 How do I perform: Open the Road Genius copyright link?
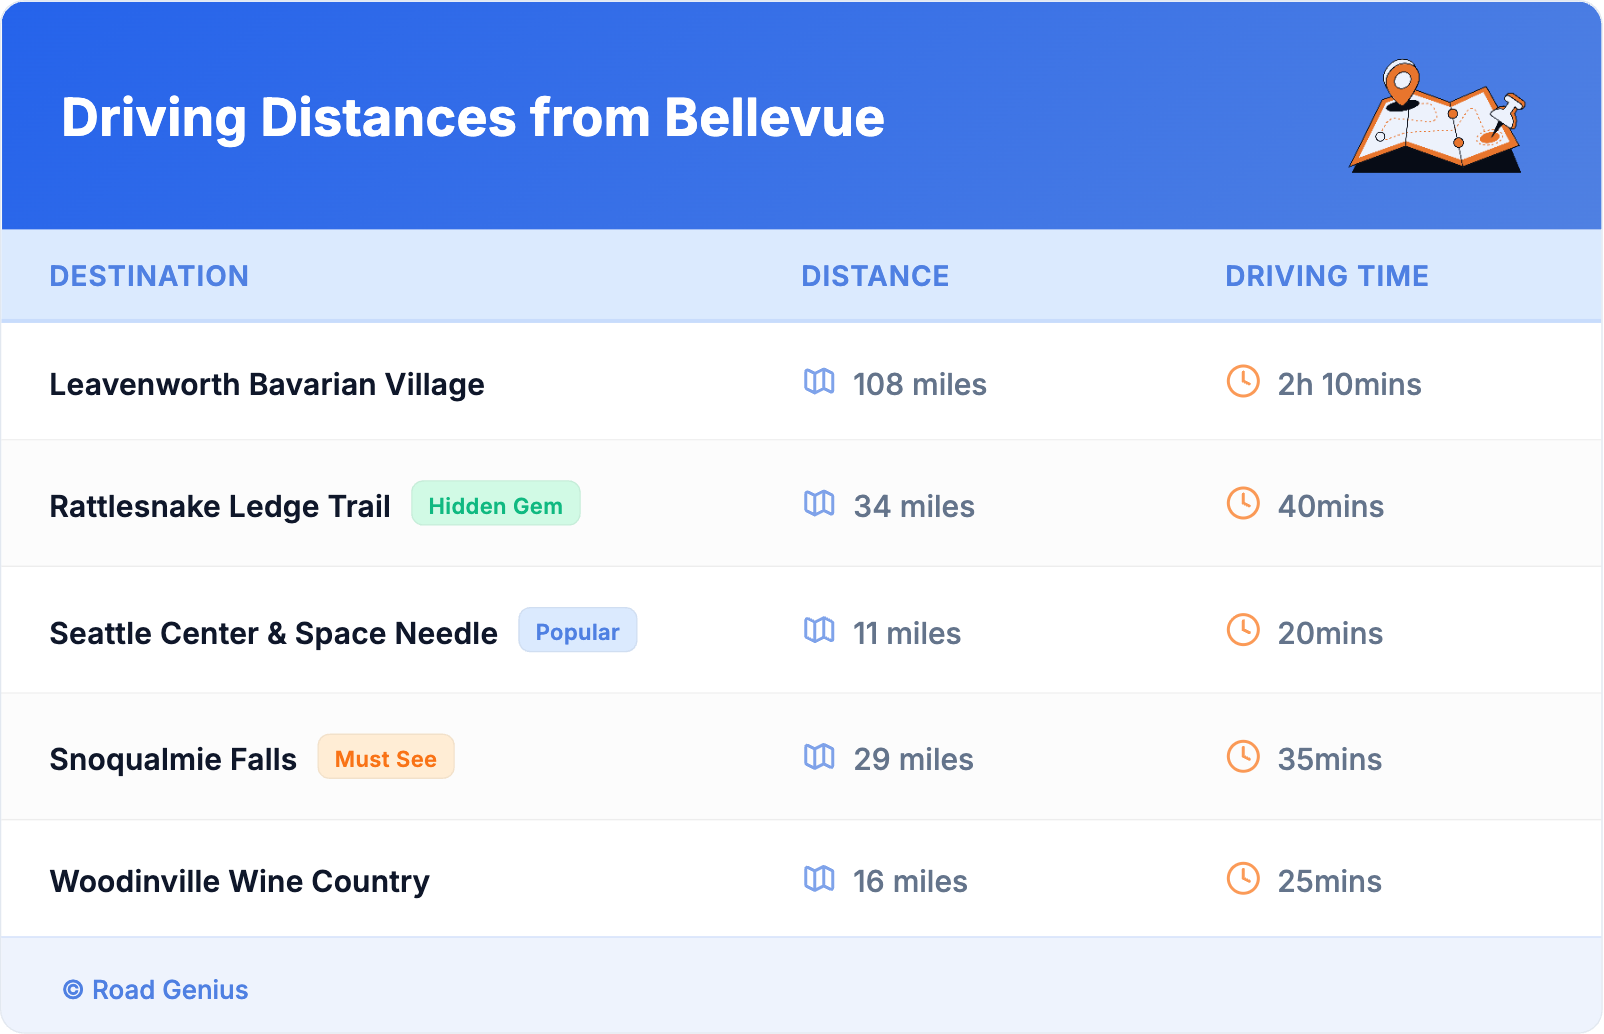[156, 990]
